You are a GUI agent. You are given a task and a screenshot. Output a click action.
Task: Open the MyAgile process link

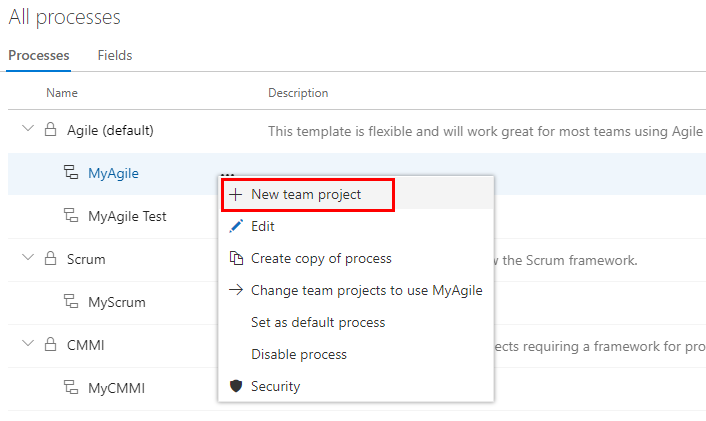113,173
